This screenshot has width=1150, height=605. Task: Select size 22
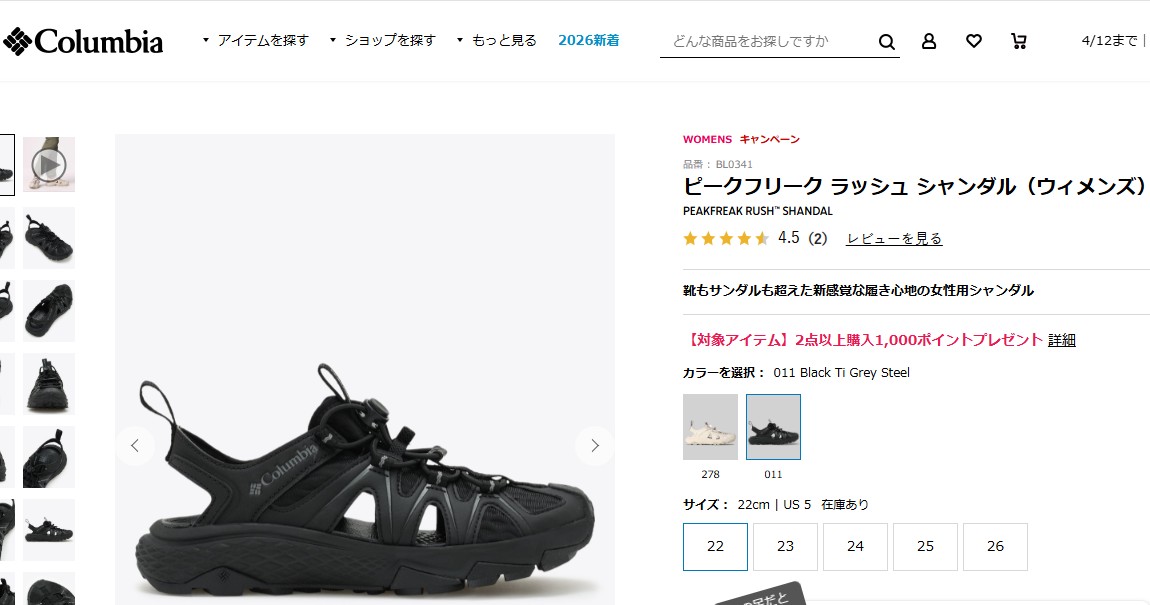(715, 546)
